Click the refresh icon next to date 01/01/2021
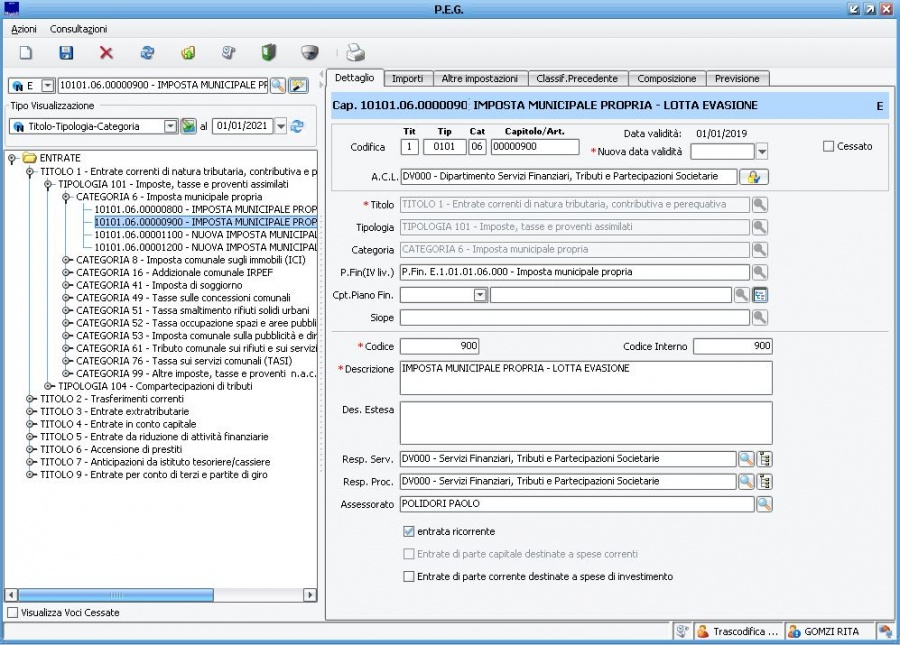900x645 pixels. point(297,127)
